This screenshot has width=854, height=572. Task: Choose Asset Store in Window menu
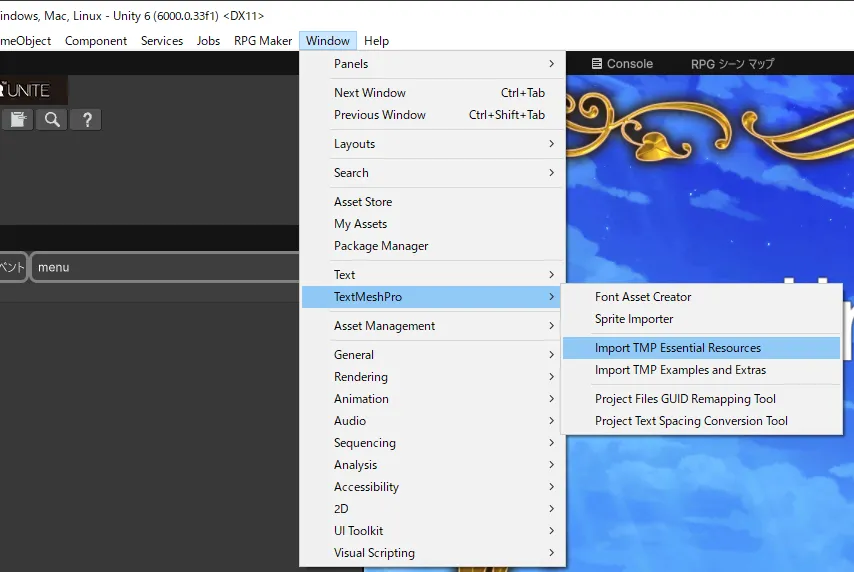(x=363, y=202)
